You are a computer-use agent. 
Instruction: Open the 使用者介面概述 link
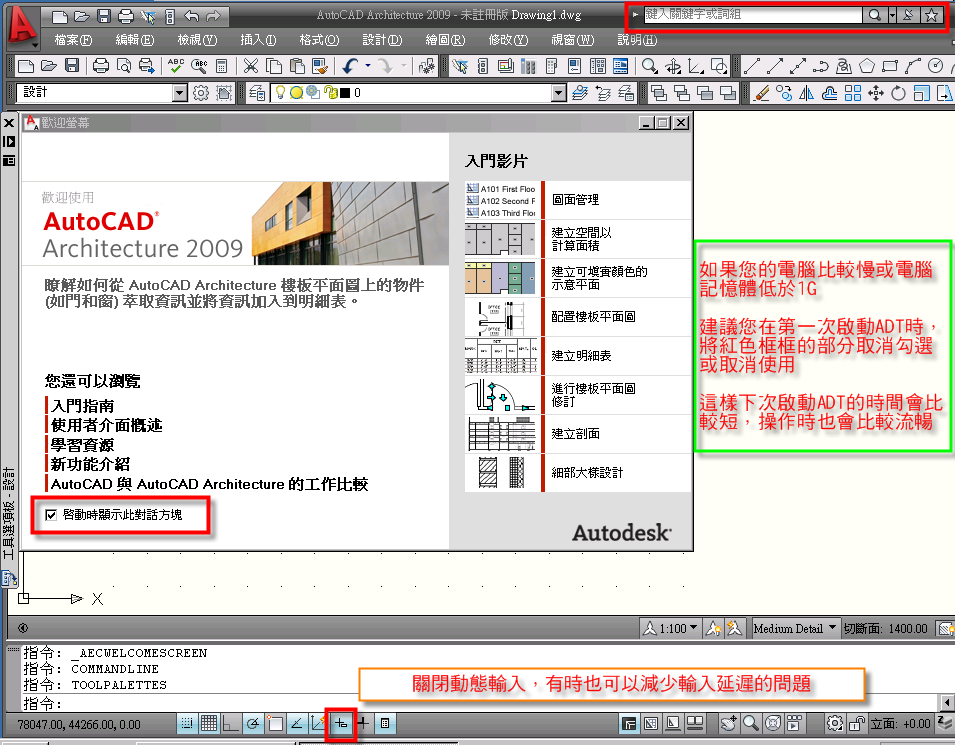click(x=107, y=426)
